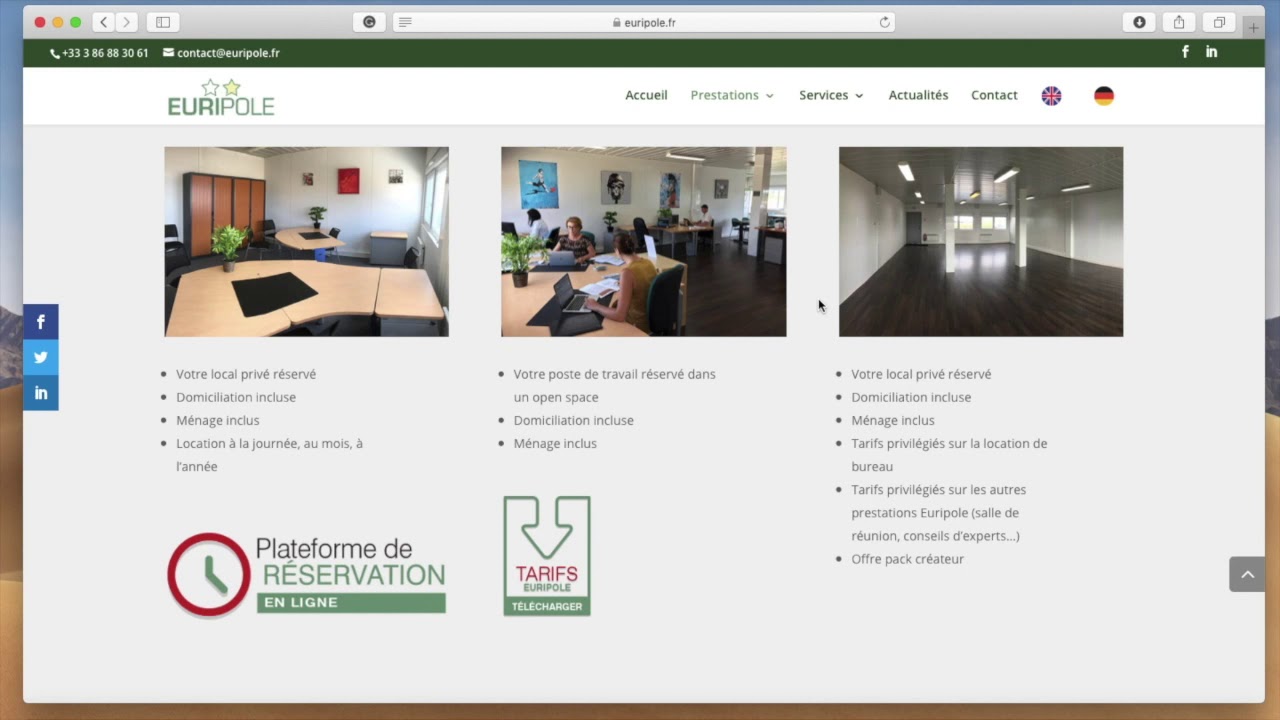
Task: Click 'Votre poste de travail réservé dans un open space'
Action: pos(615,386)
